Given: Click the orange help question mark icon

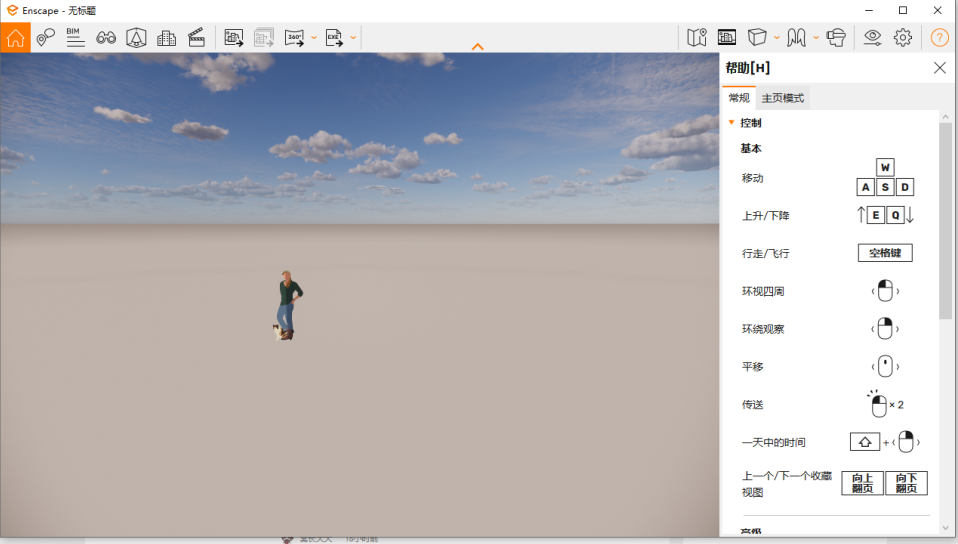Looking at the screenshot, I should click(x=940, y=38).
